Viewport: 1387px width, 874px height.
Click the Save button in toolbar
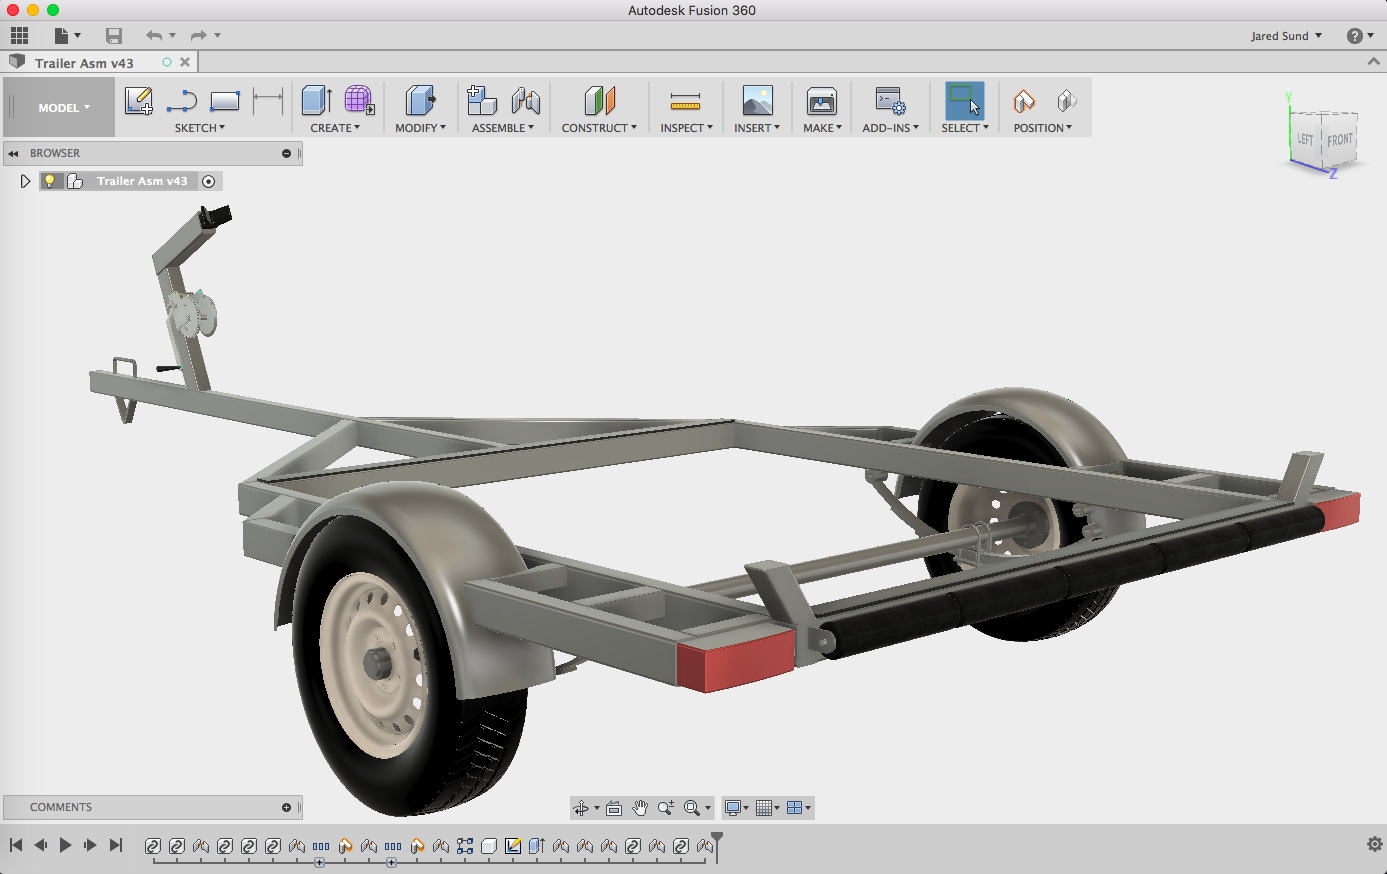point(114,36)
